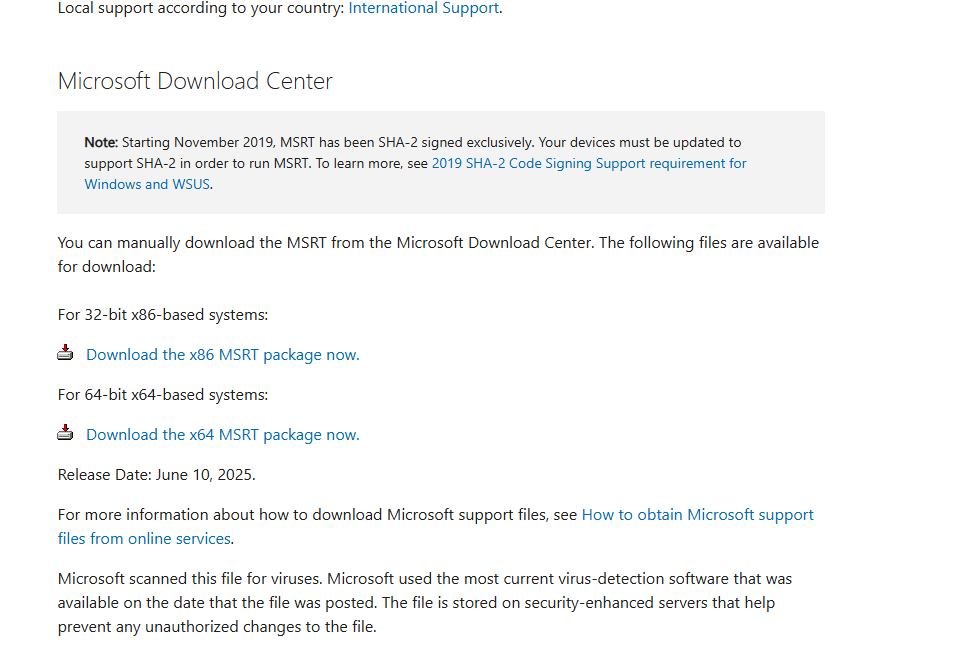The height and width of the screenshot is (661, 962).
Task: Click 'Local support according to your country' text
Action: pyautogui.click(x=201, y=8)
